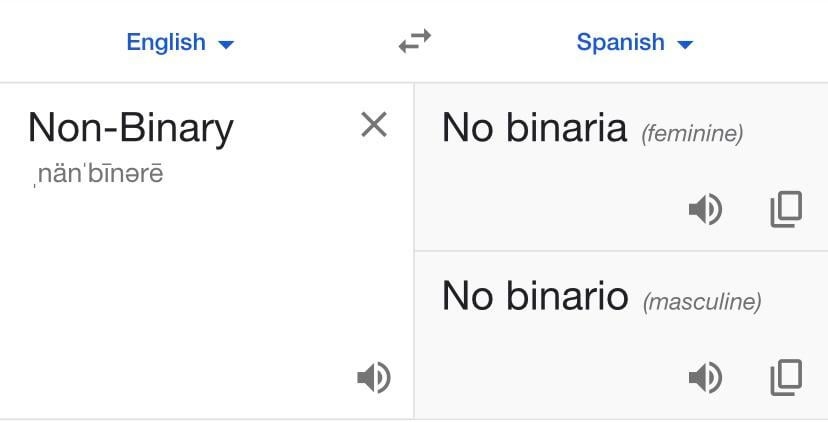The width and height of the screenshot is (828, 422).
Task: Copy the feminine translation No binaria
Action: [x=786, y=209]
